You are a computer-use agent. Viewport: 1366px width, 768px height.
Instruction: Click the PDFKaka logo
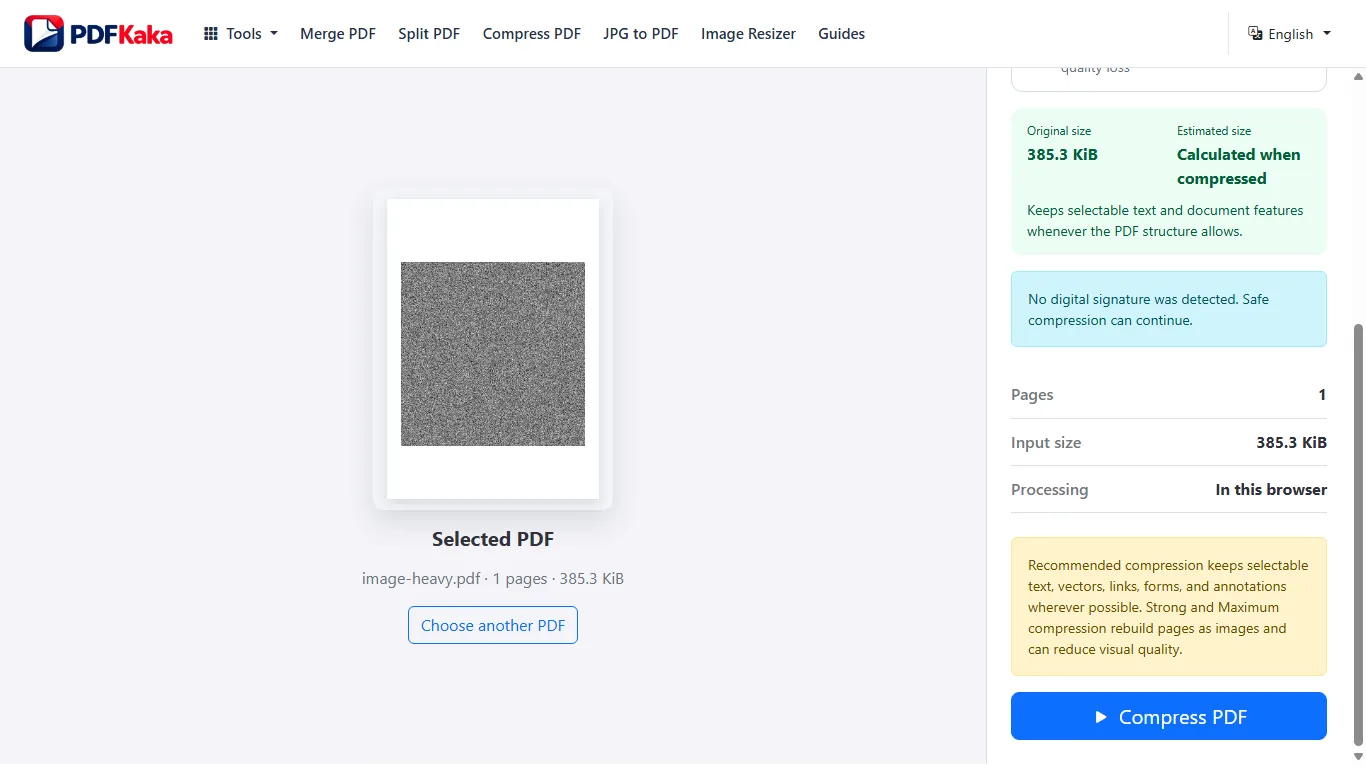(x=98, y=34)
